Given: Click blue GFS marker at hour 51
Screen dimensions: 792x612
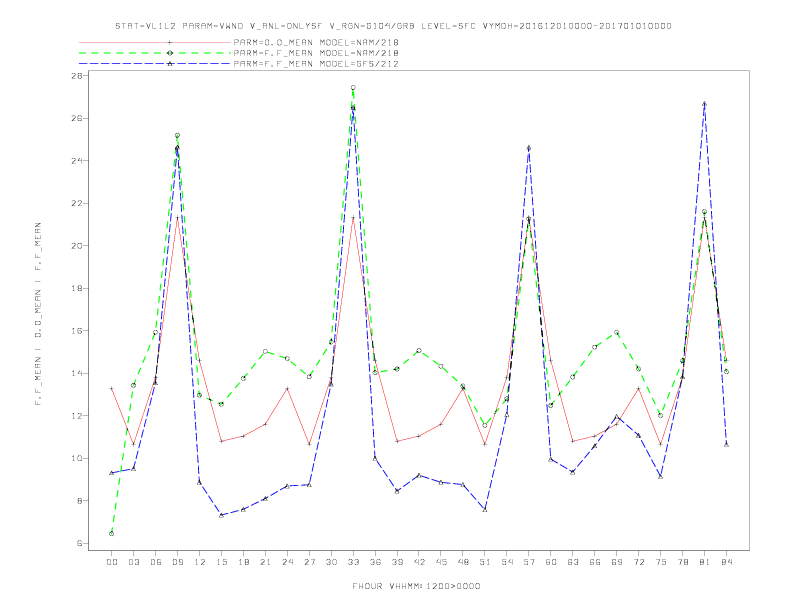Looking at the screenshot, I should [x=485, y=510].
